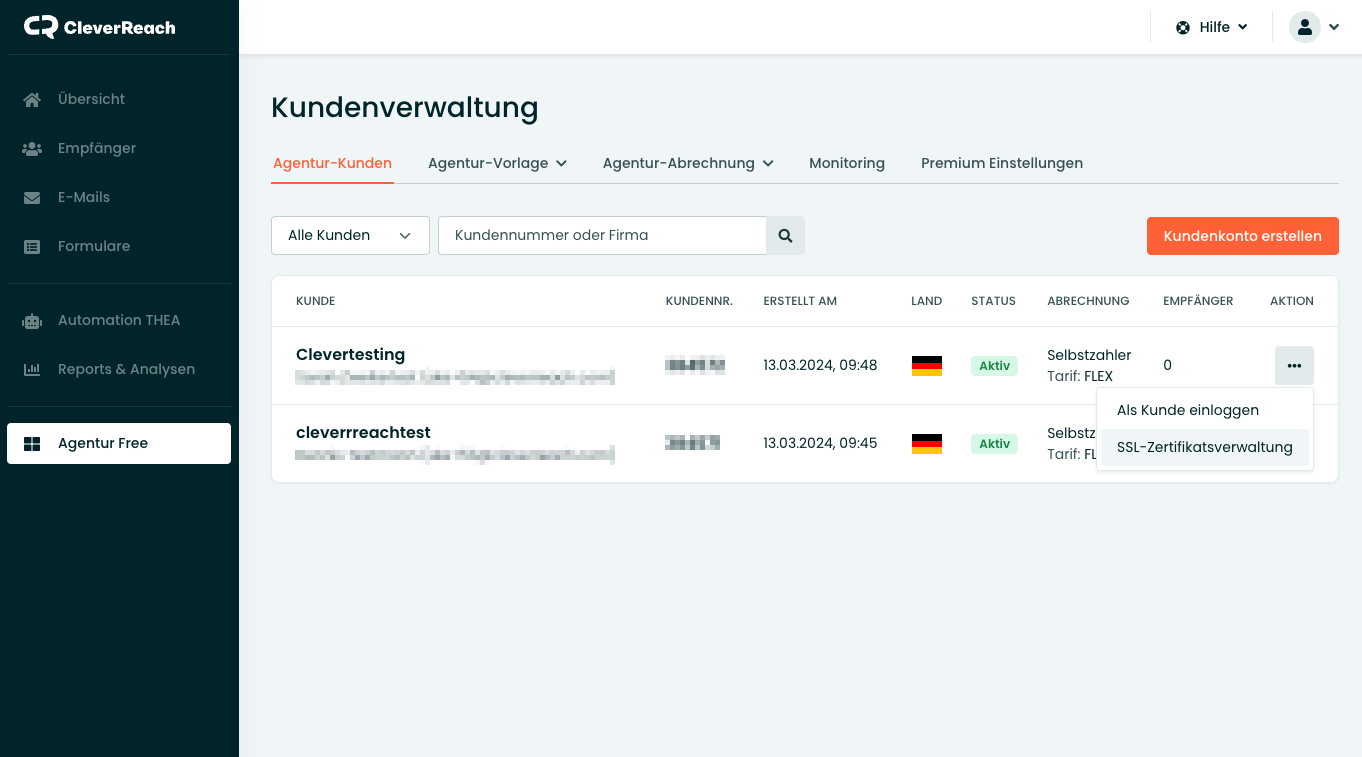Click the Formulare list icon

pos(32,246)
